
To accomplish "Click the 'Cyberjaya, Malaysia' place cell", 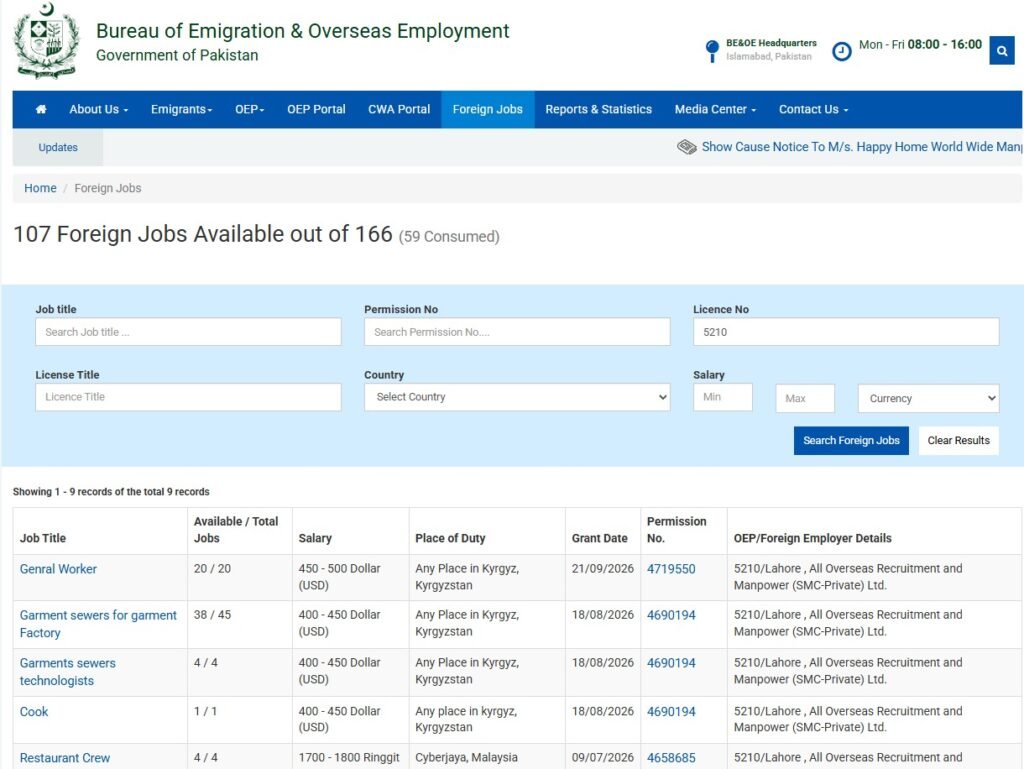I will [x=466, y=757].
